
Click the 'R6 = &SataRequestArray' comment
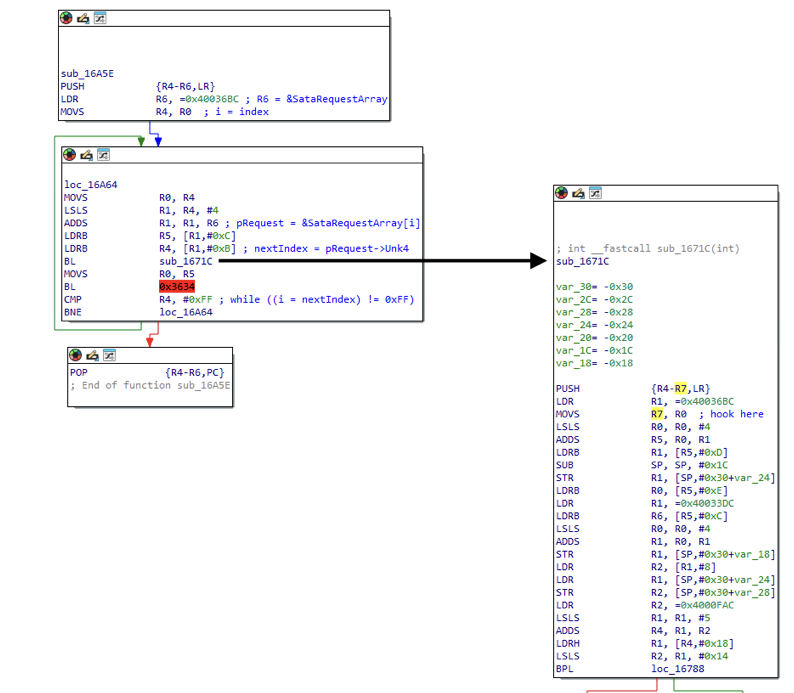[322, 99]
